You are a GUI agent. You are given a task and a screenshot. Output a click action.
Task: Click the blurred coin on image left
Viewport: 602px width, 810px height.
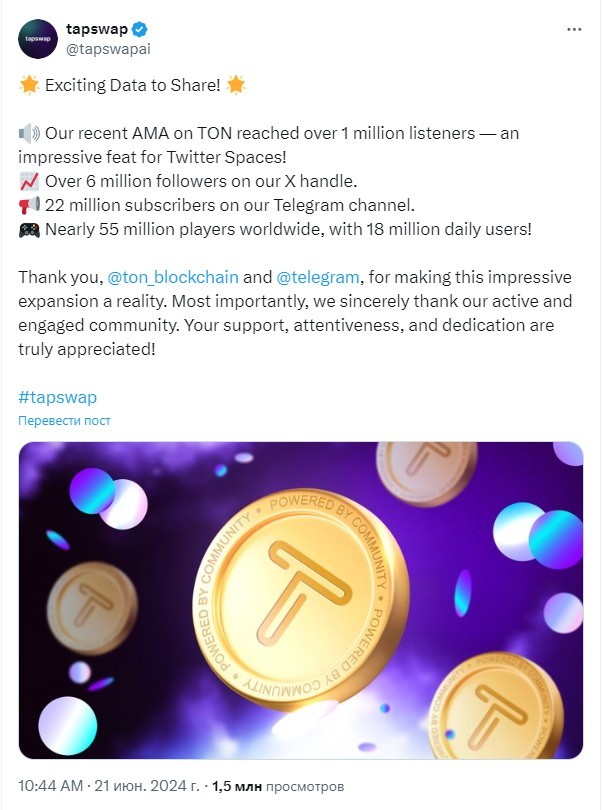92,608
